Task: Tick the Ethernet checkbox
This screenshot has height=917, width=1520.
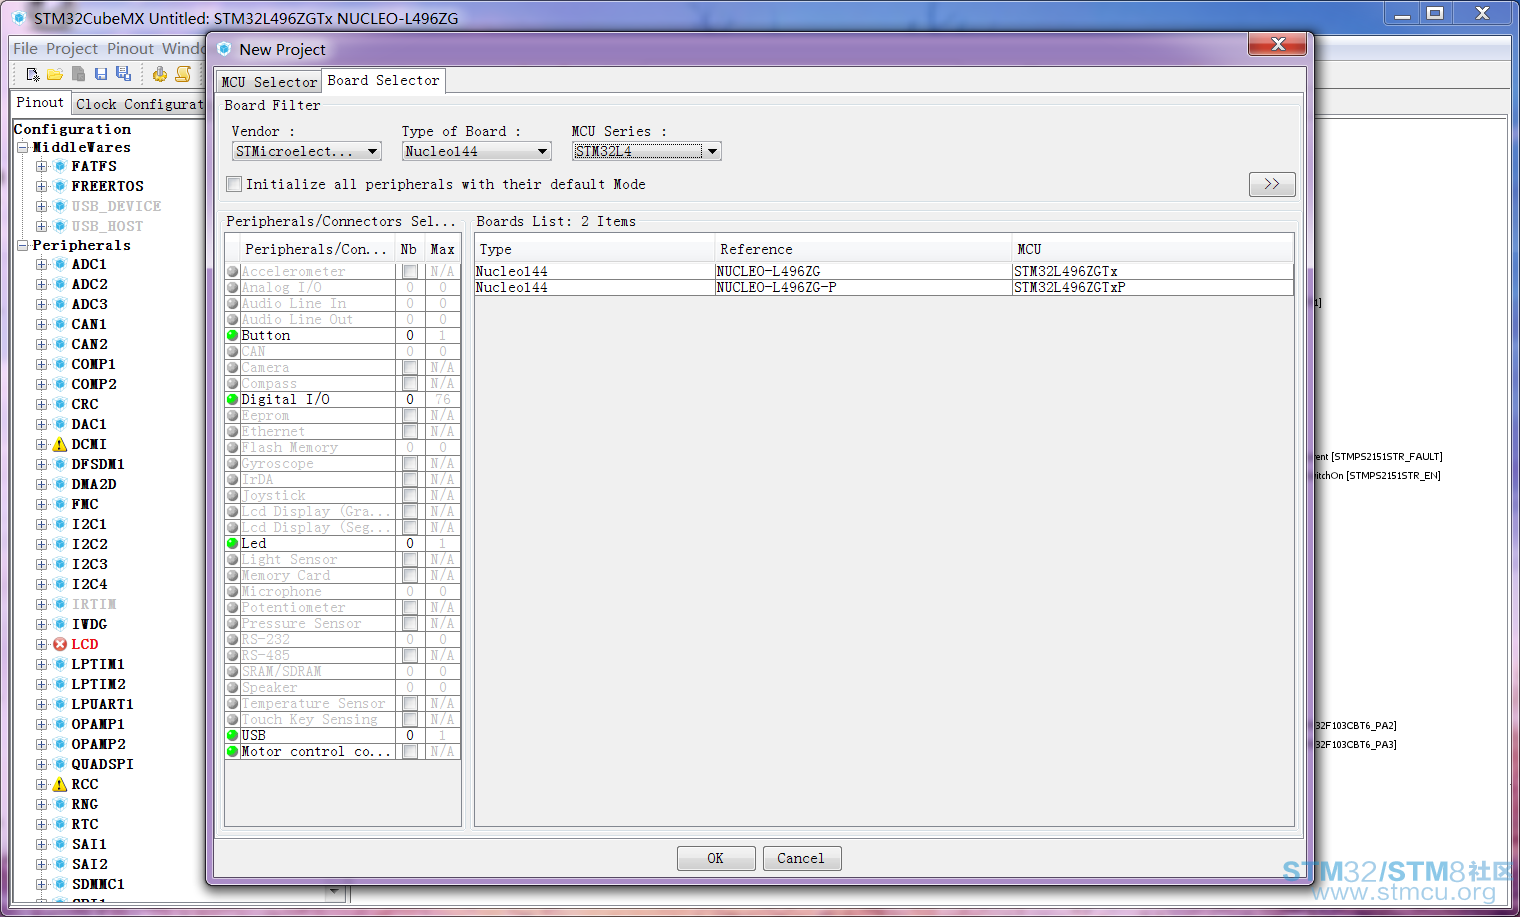Action: 410,432
